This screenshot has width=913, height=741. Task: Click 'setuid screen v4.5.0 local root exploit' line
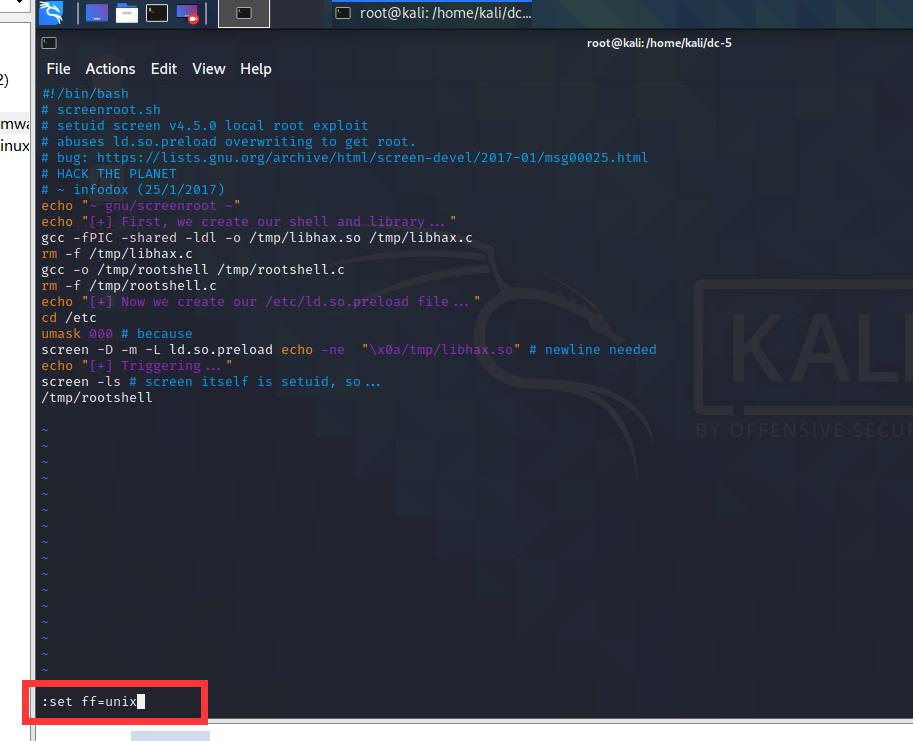coord(205,126)
